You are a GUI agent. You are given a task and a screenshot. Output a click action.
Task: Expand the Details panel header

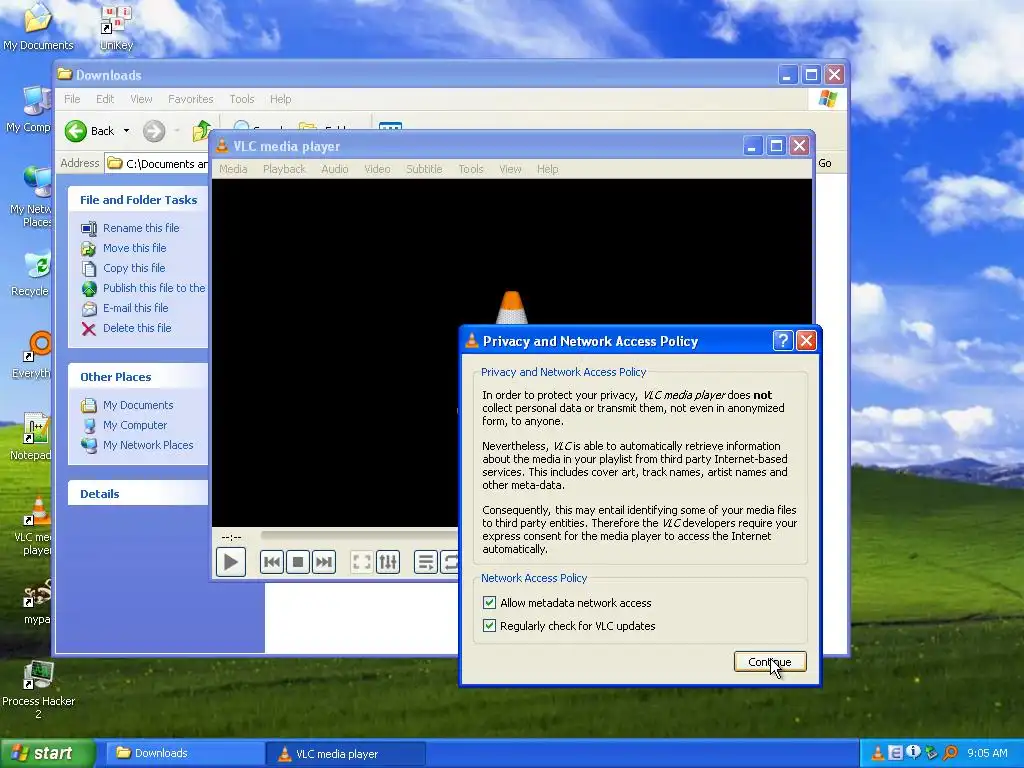pos(138,494)
